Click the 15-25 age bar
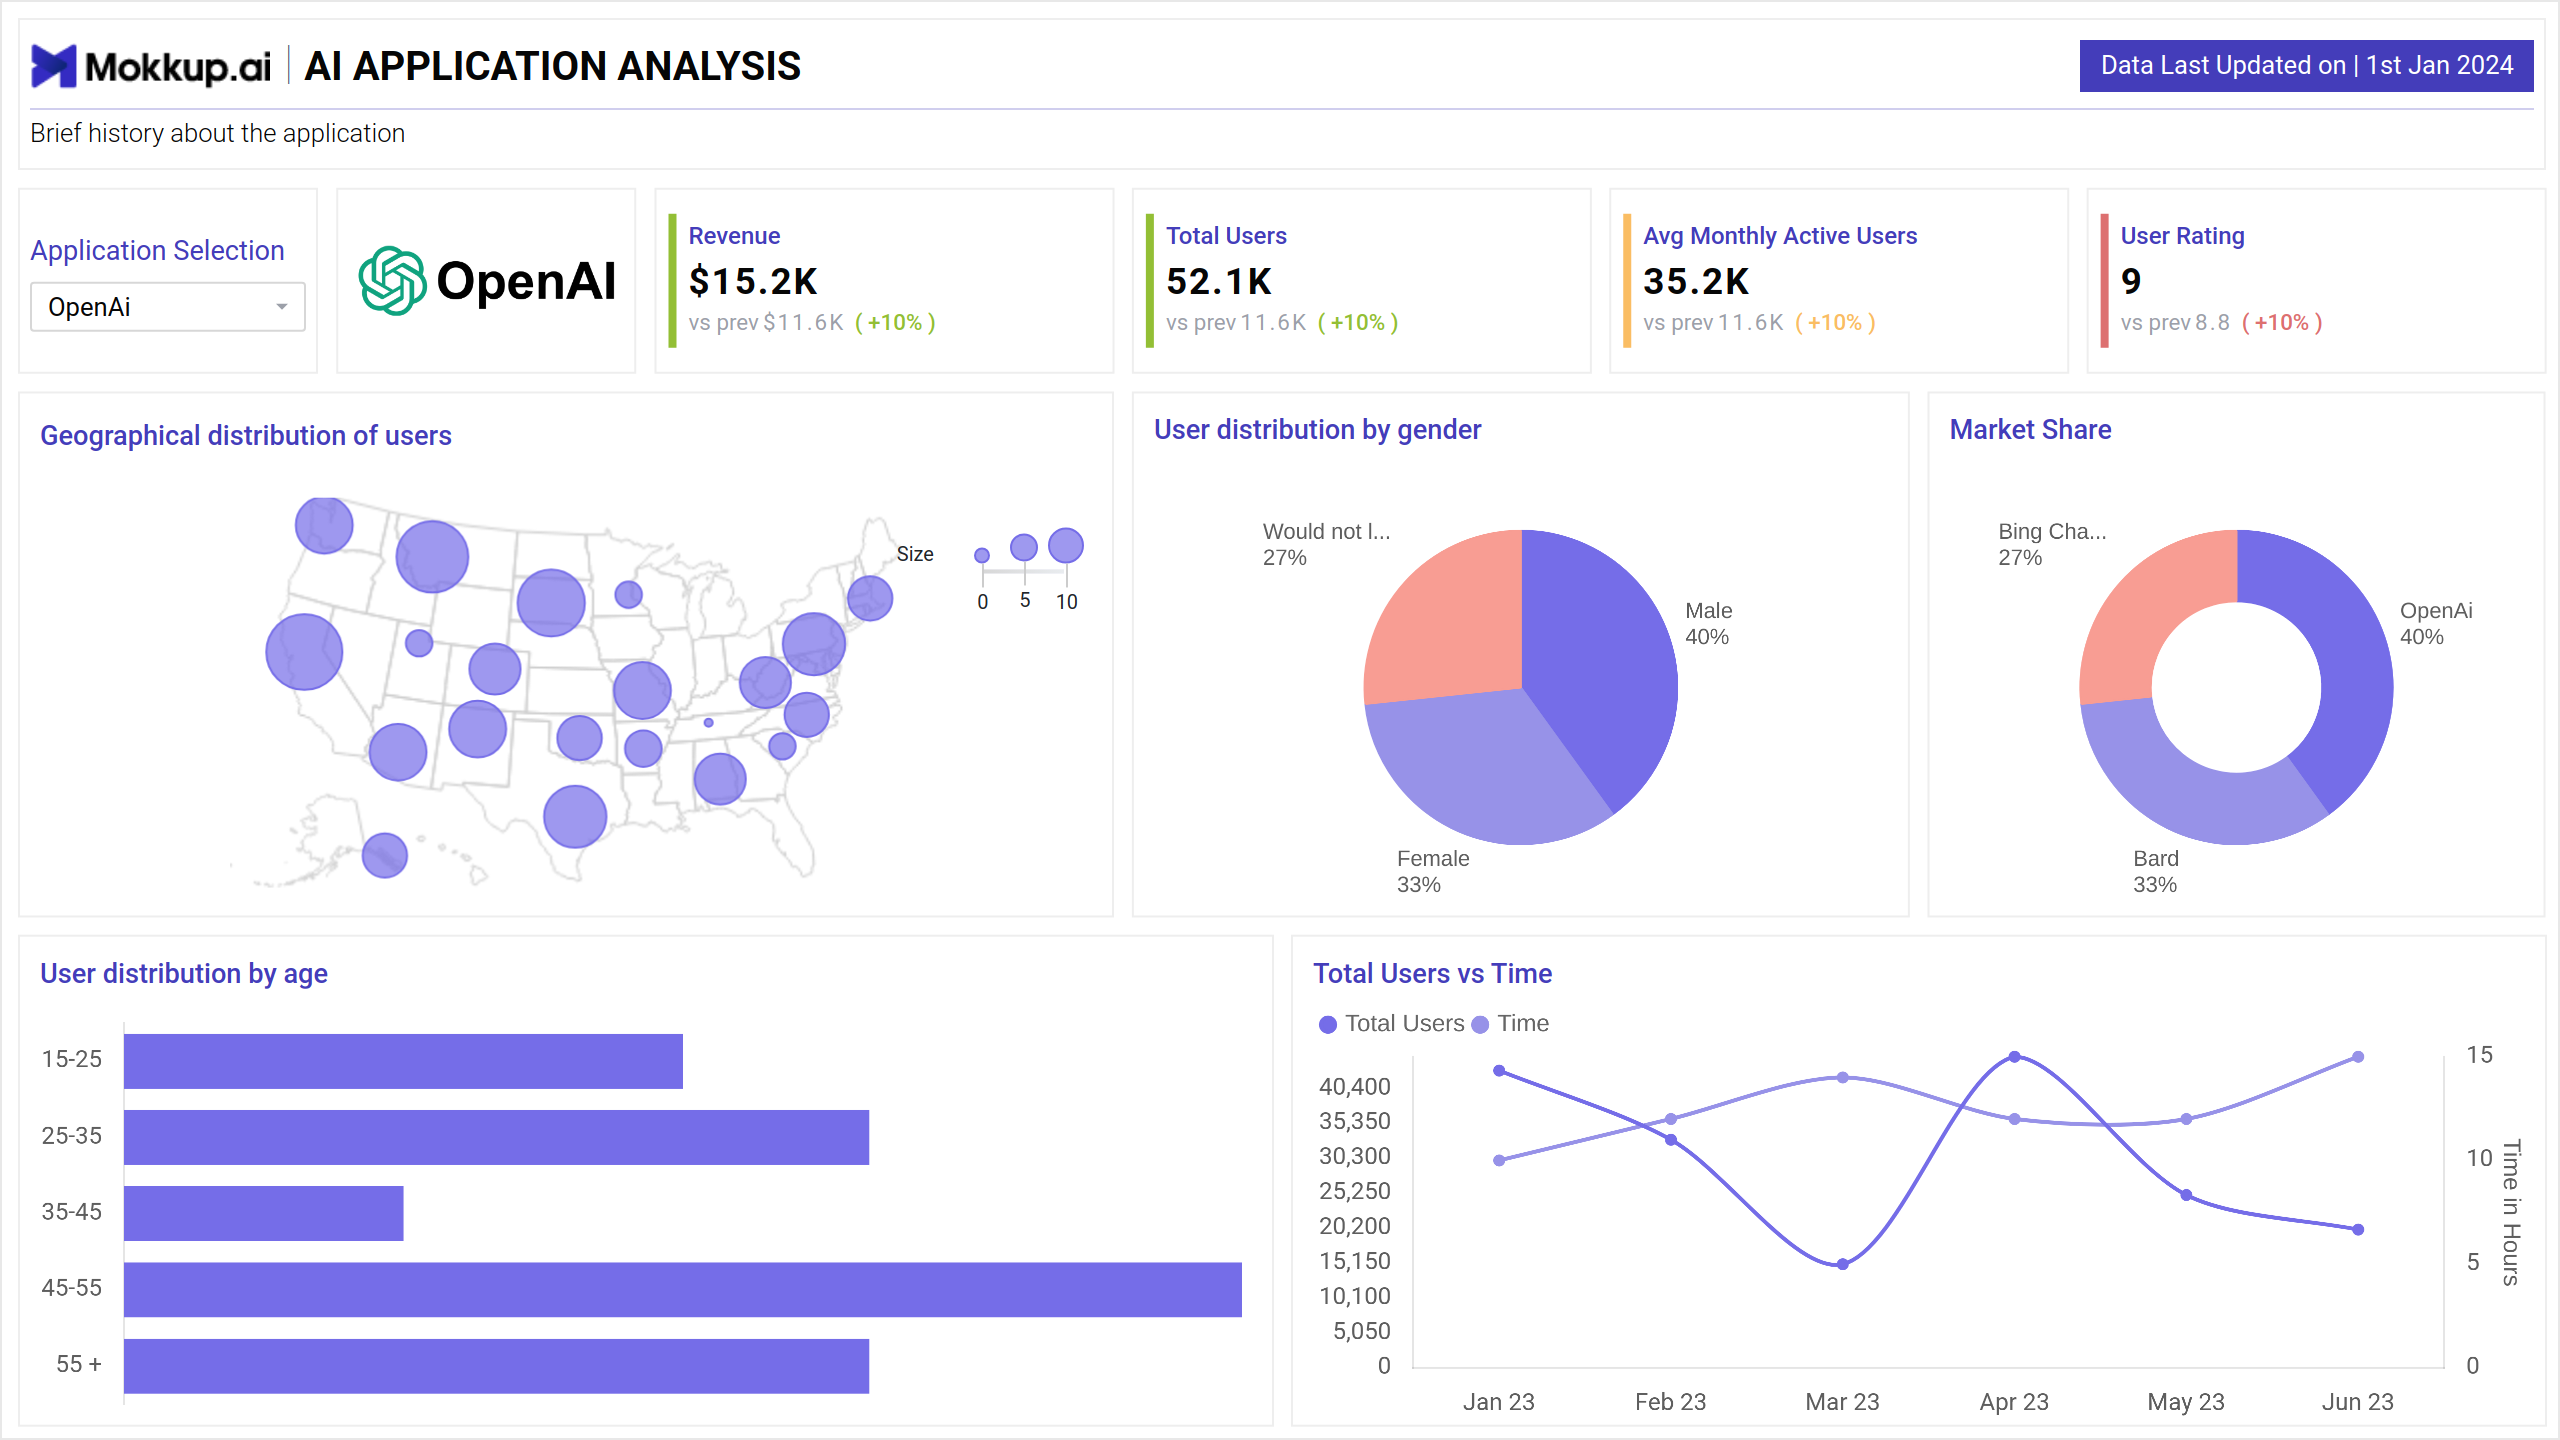The height and width of the screenshot is (1440, 2560). coord(403,1061)
